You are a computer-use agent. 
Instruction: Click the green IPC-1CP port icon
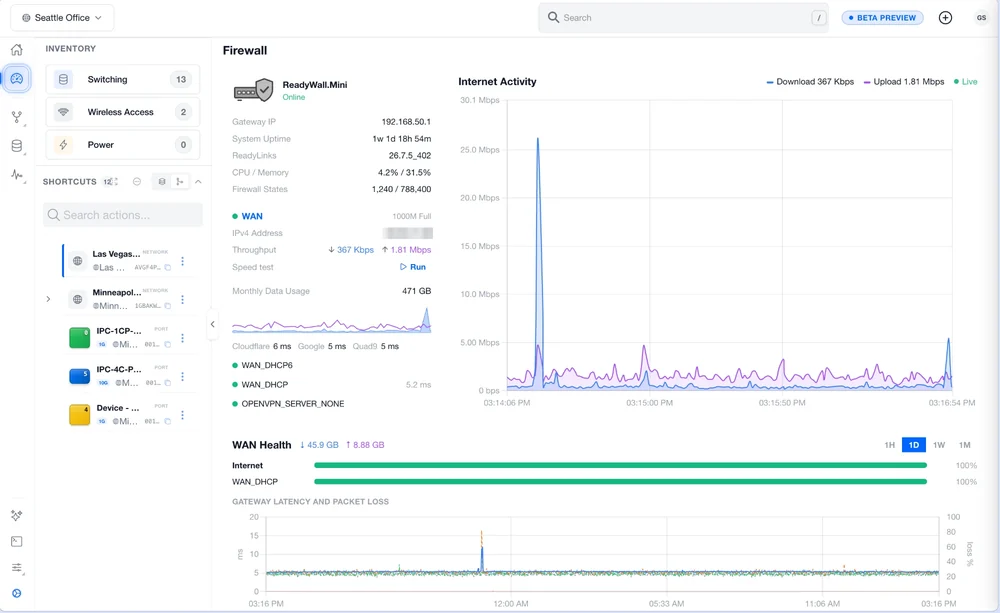79,338
